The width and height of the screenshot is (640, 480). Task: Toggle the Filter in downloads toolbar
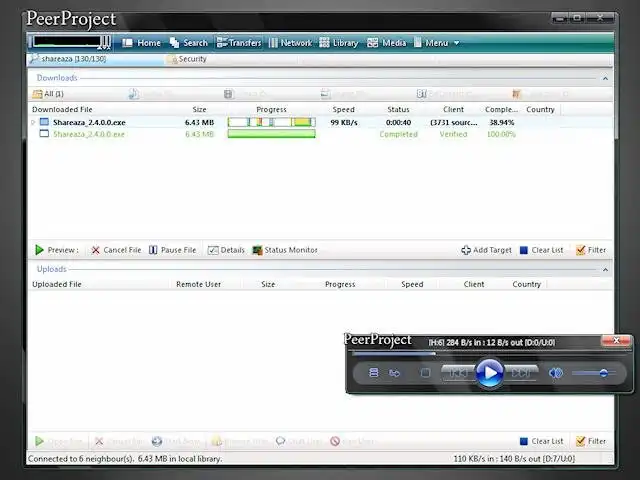point(591,250)
